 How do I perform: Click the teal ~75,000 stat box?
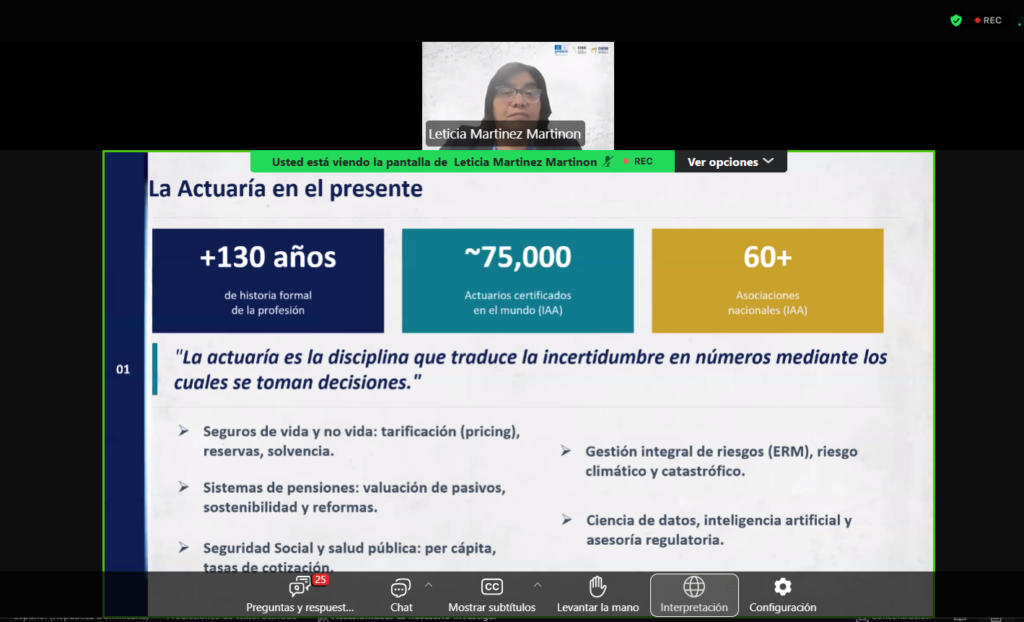click(x=517, y=280)
